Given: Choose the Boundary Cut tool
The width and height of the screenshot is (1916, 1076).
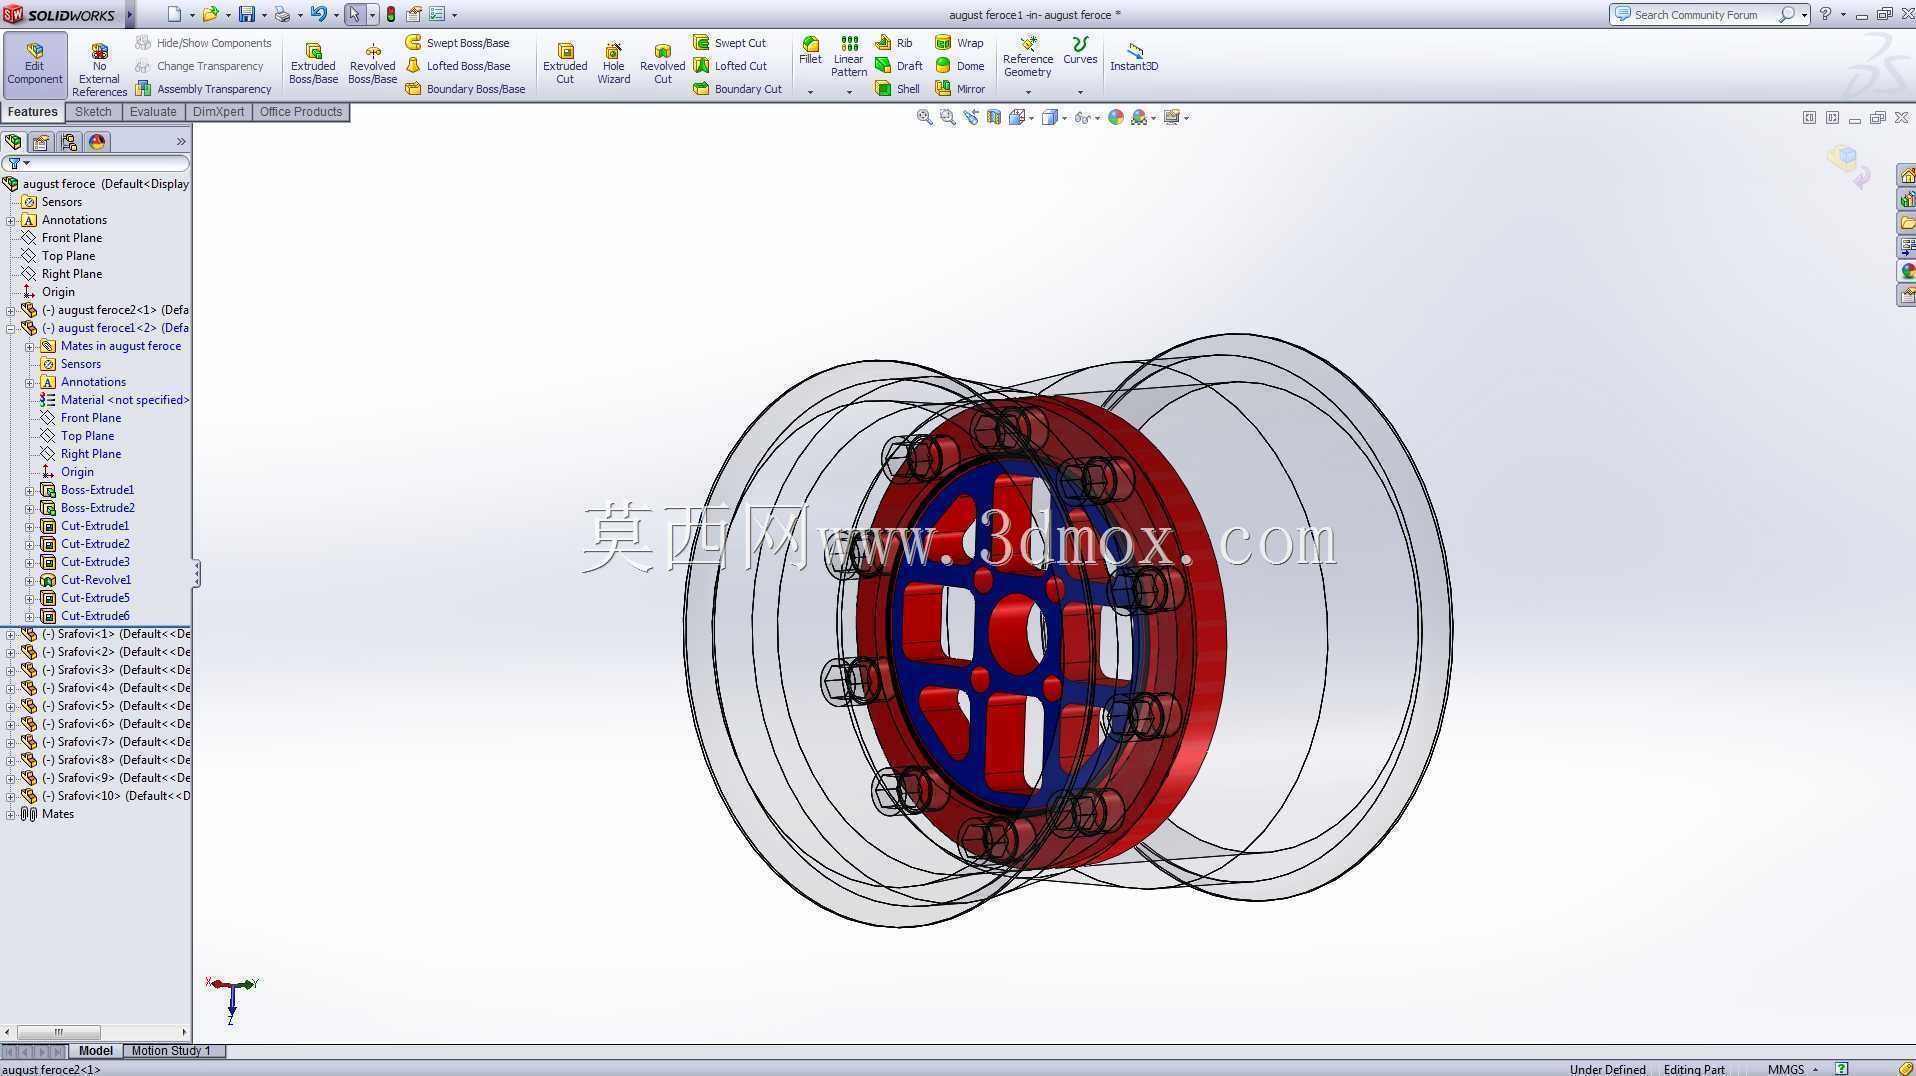Looking at the screenshot, I should pos(737,89).
